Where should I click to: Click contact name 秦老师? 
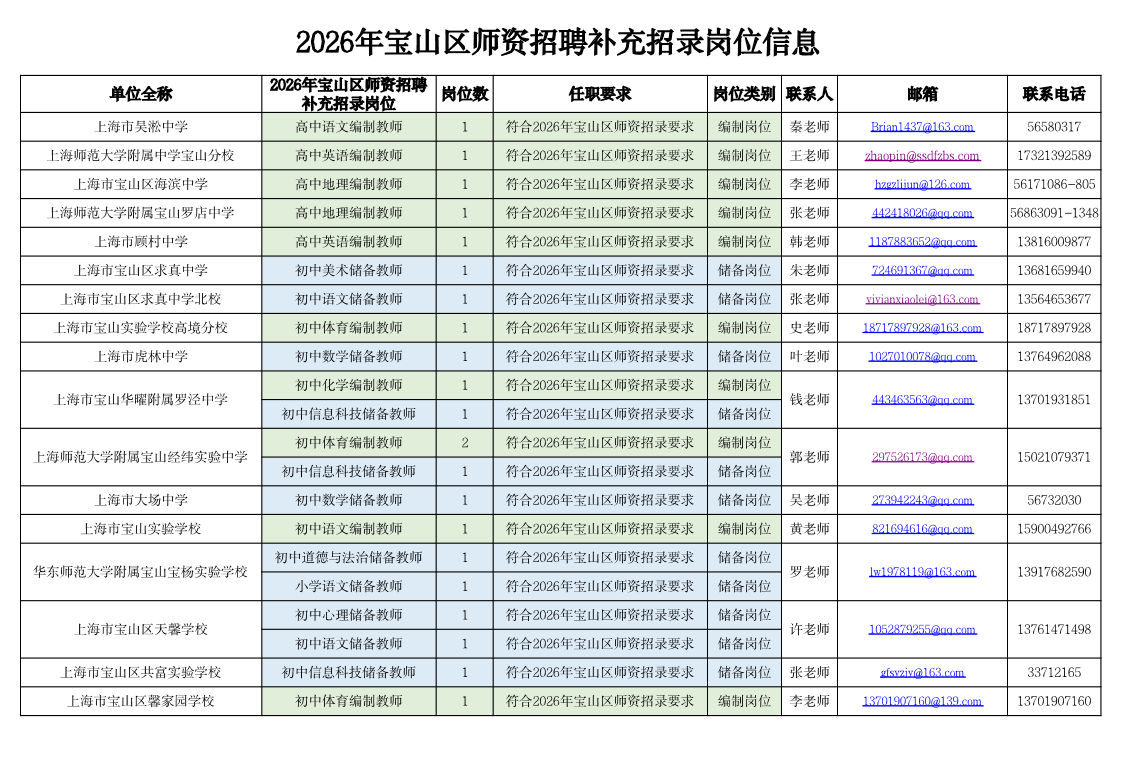809,127
